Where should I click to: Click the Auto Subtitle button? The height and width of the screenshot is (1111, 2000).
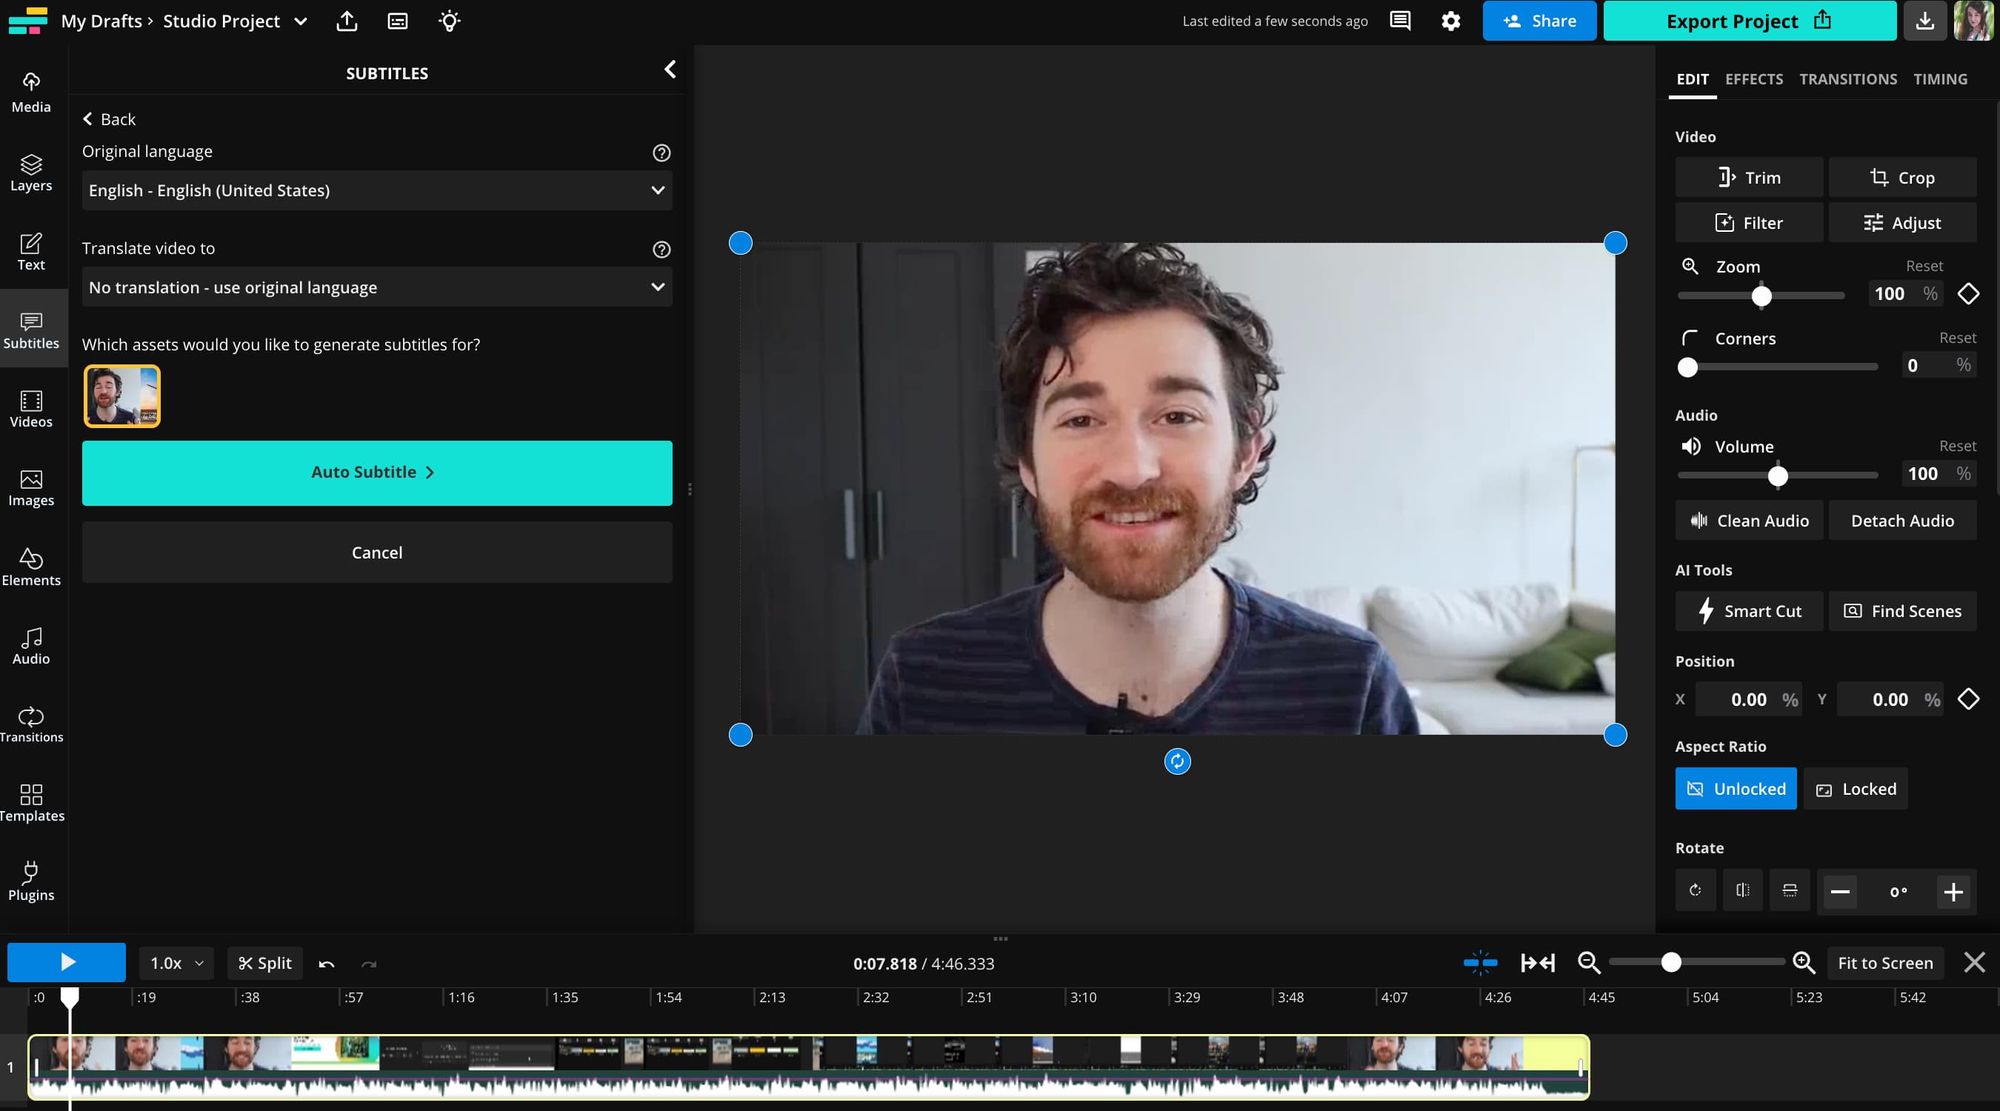tap(377, 472)
